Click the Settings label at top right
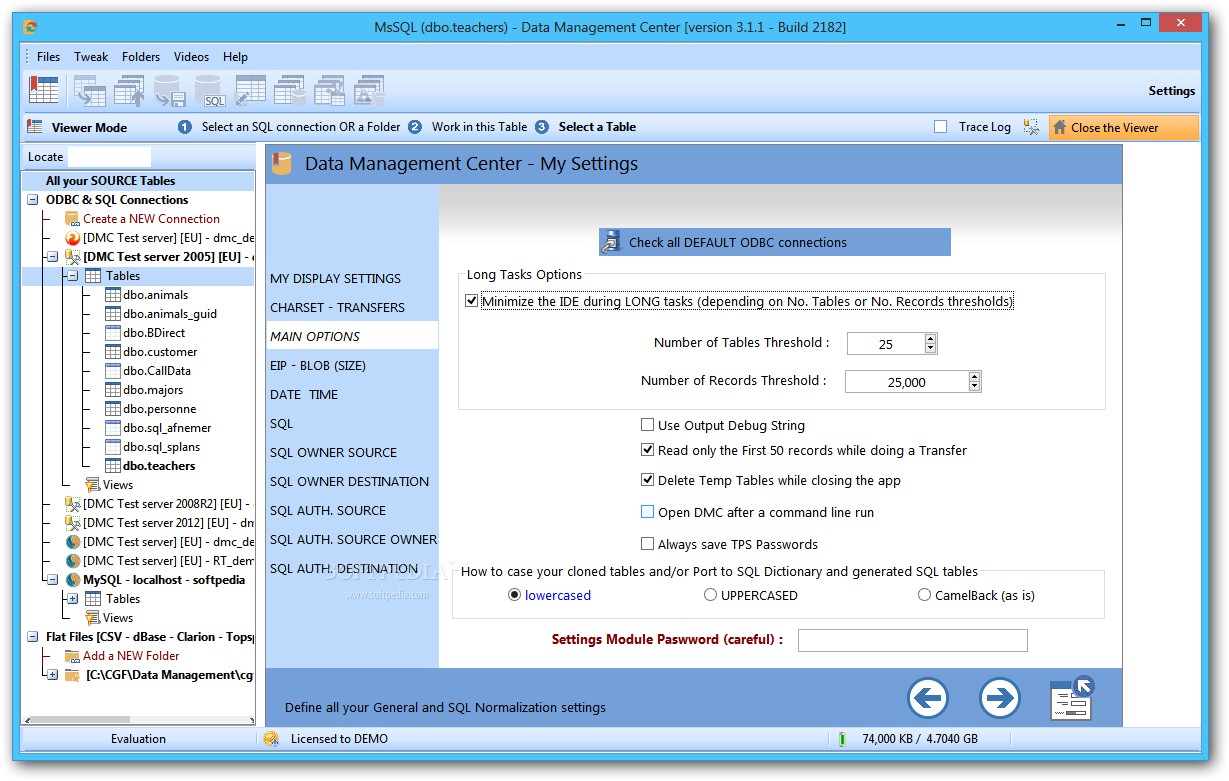Screen dimensions: 1229x781 coord(1172,91)
